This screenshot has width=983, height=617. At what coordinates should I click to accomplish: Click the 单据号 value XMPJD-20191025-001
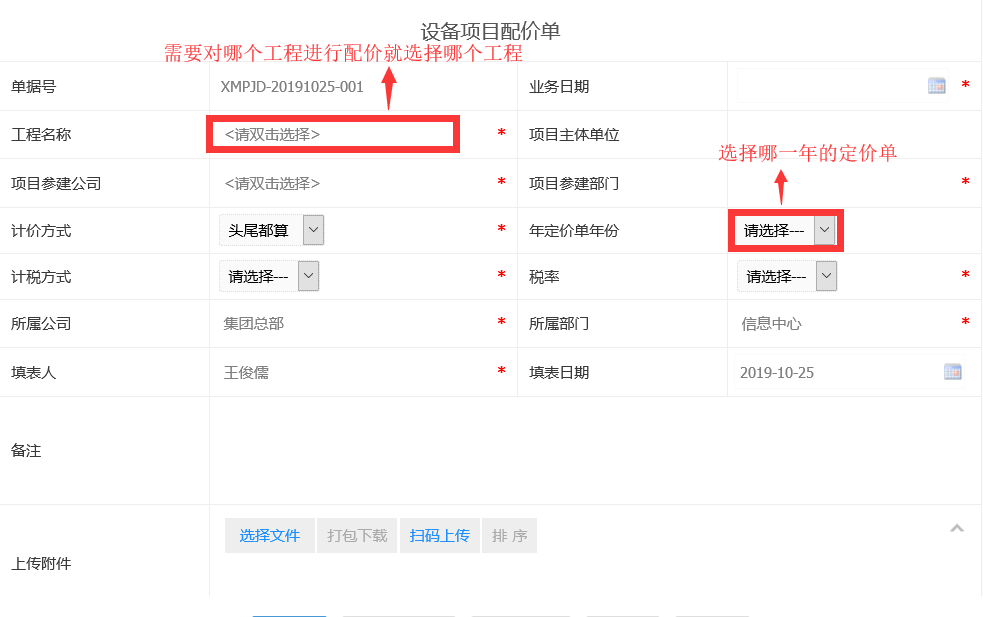[x=292, y=87]
